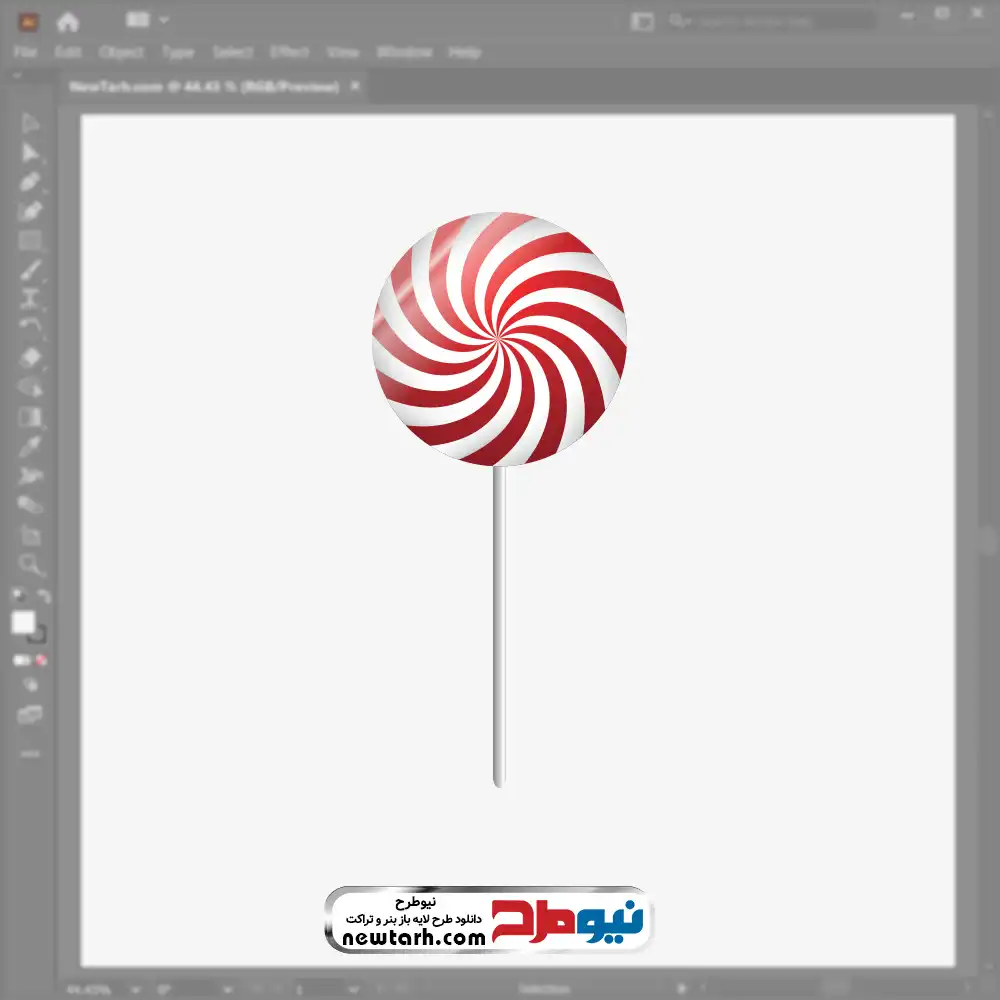Close the NewTarh.com document tab

[354, 87]
